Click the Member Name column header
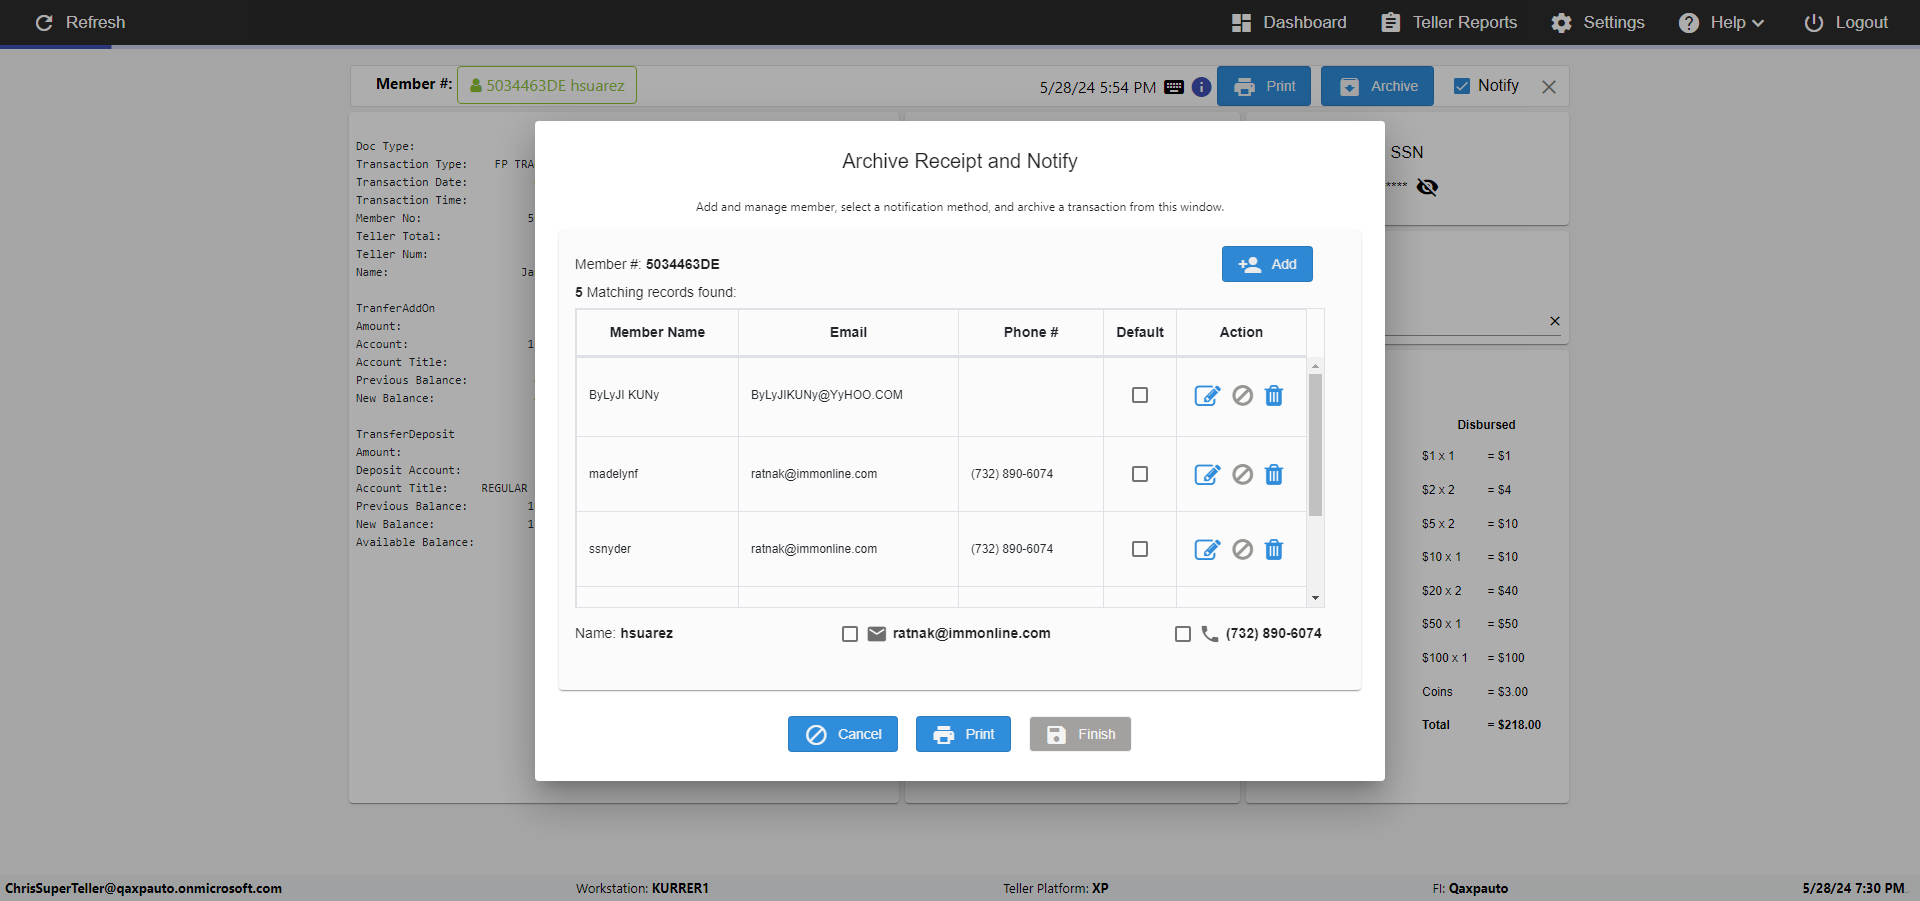This screenshot has width=1920, height=901. click(x=657, y=332)
